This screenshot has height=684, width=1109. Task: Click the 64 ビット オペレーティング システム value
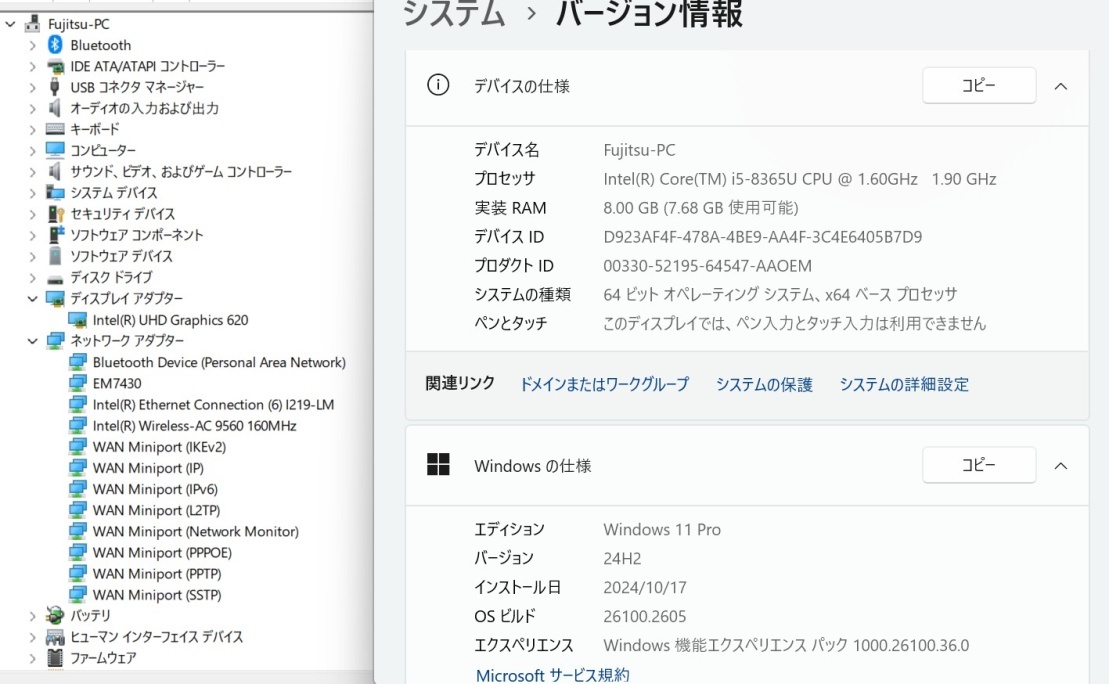click(x=780, y=294)
